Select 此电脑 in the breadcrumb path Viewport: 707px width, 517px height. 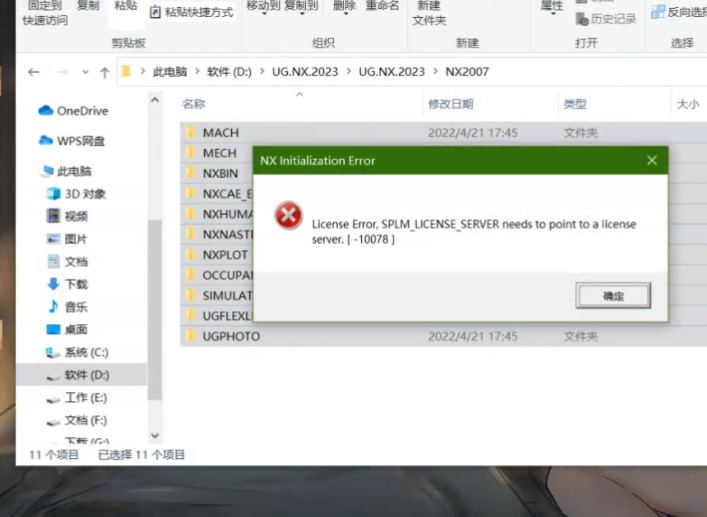tap(170, 72)
